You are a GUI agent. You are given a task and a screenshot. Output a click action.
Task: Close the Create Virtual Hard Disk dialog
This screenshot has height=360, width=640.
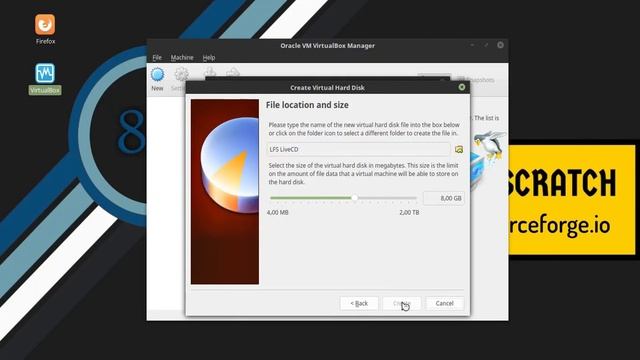point(462,87)
